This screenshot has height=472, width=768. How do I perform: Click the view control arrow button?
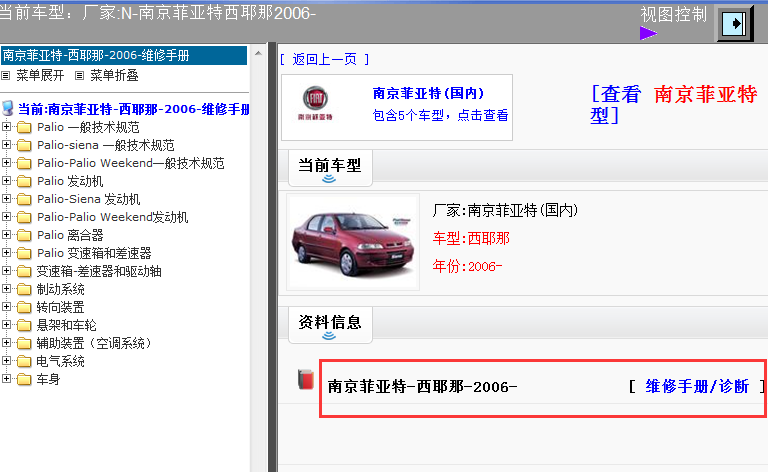click(x=735, y=23)
